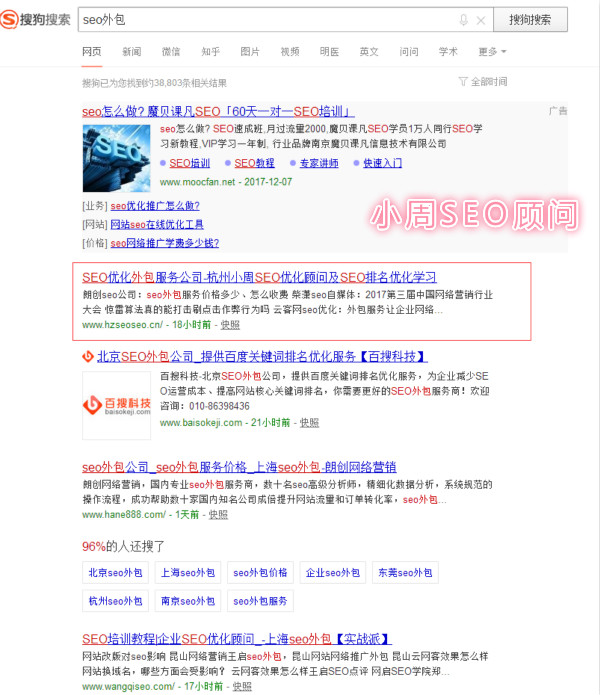Viewport: 600px width, 695px height.
Task: Open the 问问 tab
Action: (x=409, y=51)
